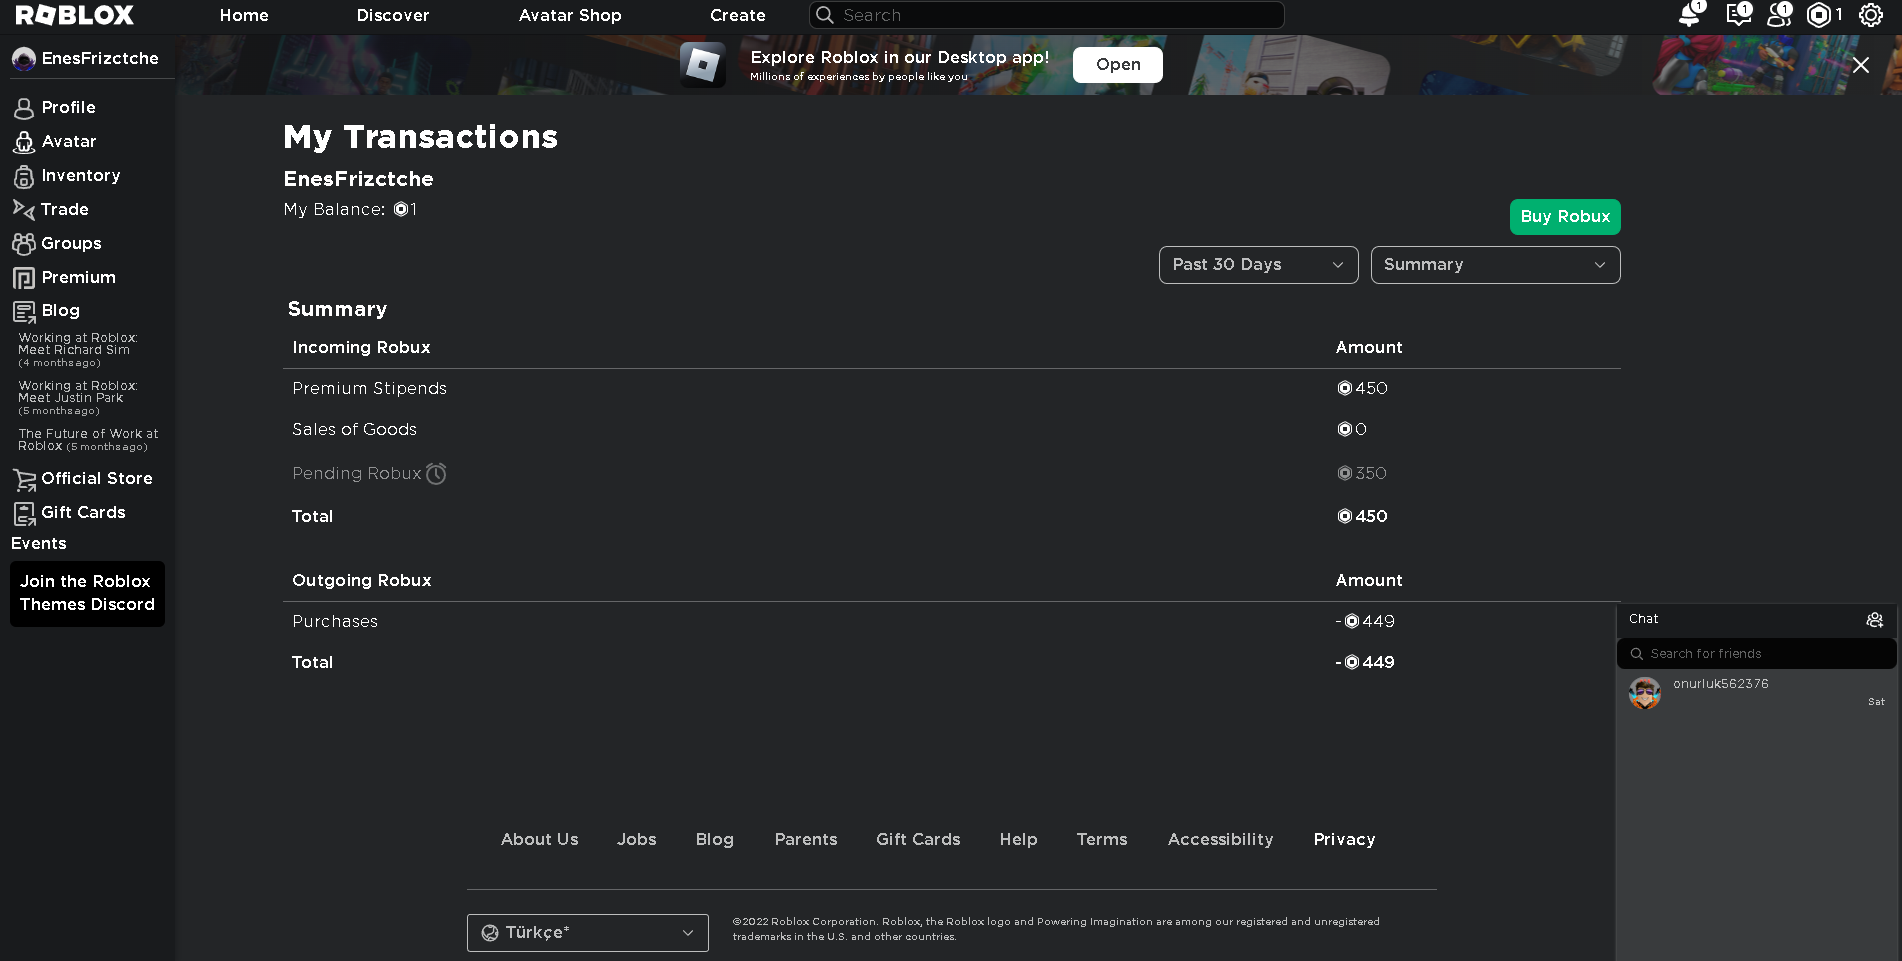Click the Premium icon in the sidebar
The width and height of the screenshot is (1902, 961).
(x=24, y=278)
